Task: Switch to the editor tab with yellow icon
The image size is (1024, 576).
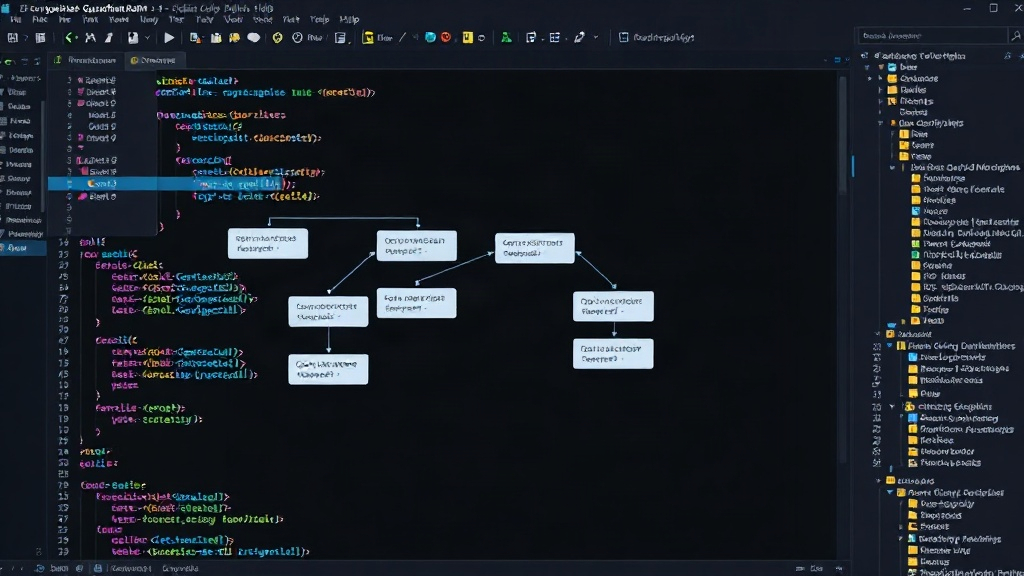Action: [x=153, y=60]
